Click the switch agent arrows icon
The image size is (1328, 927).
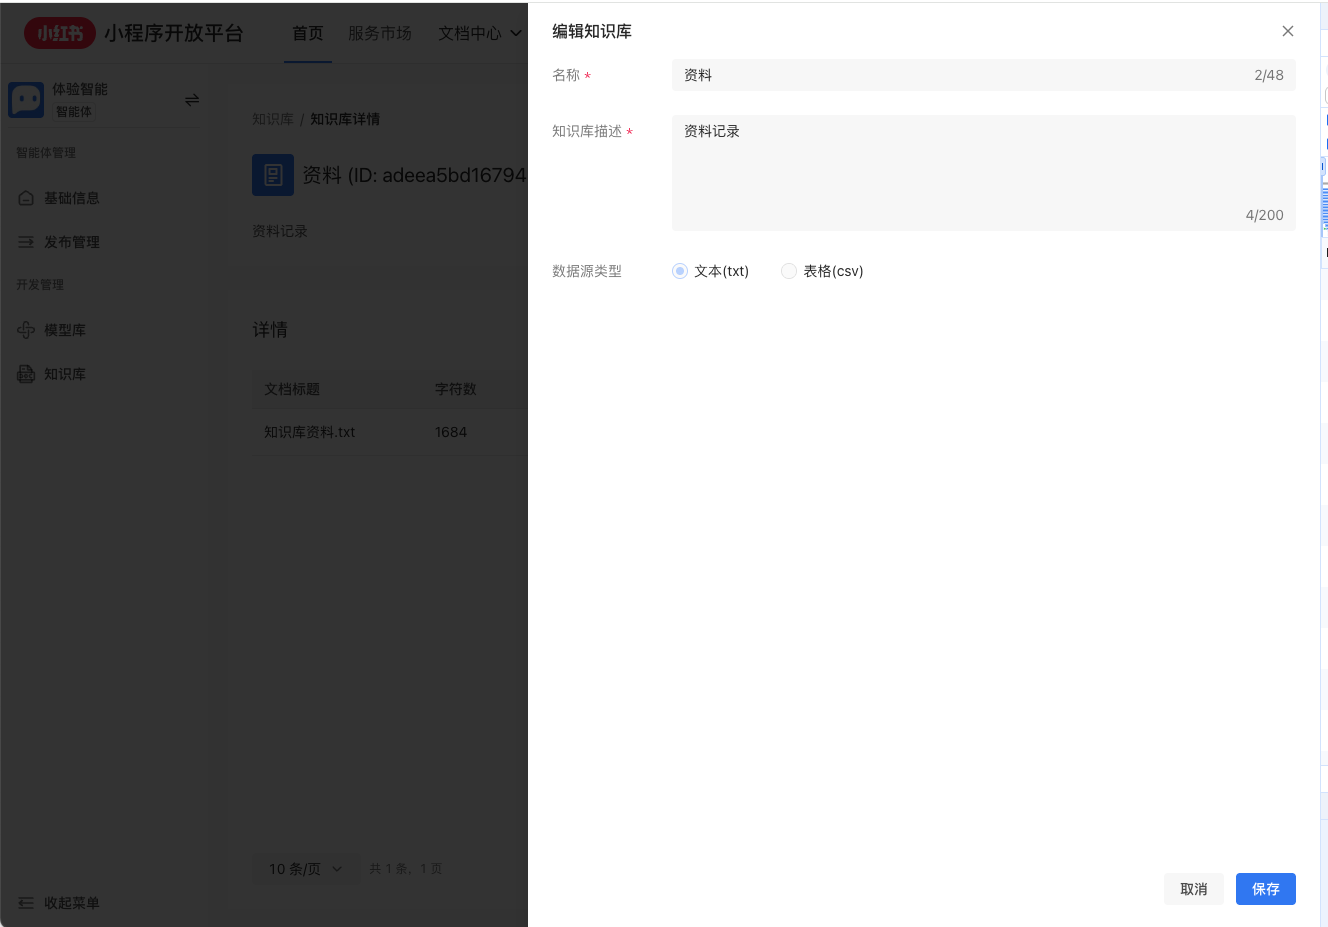[192, 100]
